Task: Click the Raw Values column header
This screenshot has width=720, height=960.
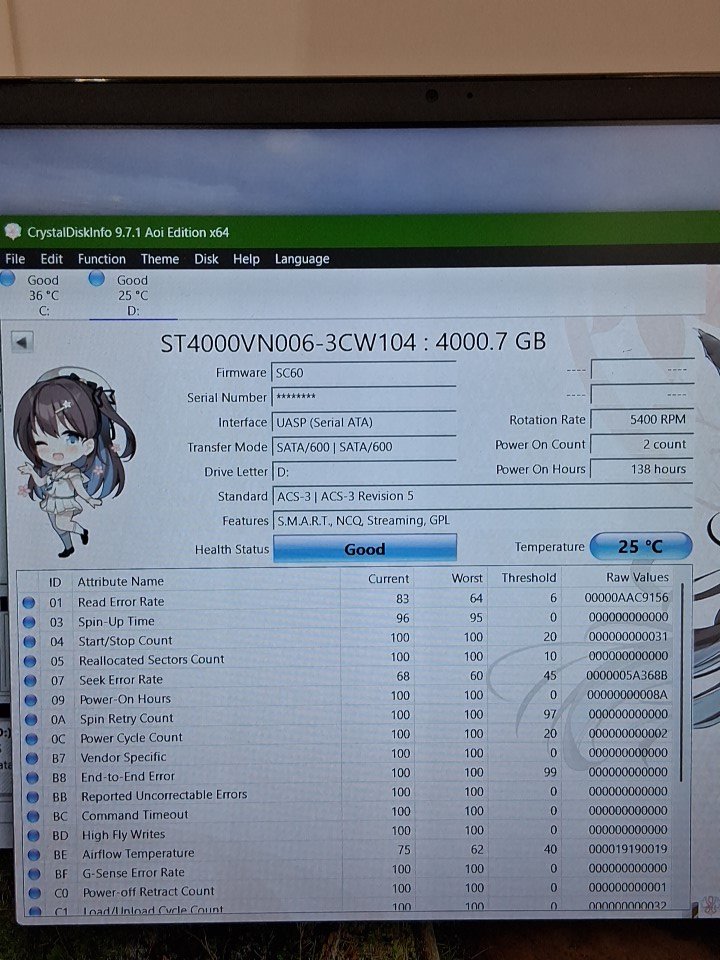Action: pyautogui.click(x=636, y=578)
